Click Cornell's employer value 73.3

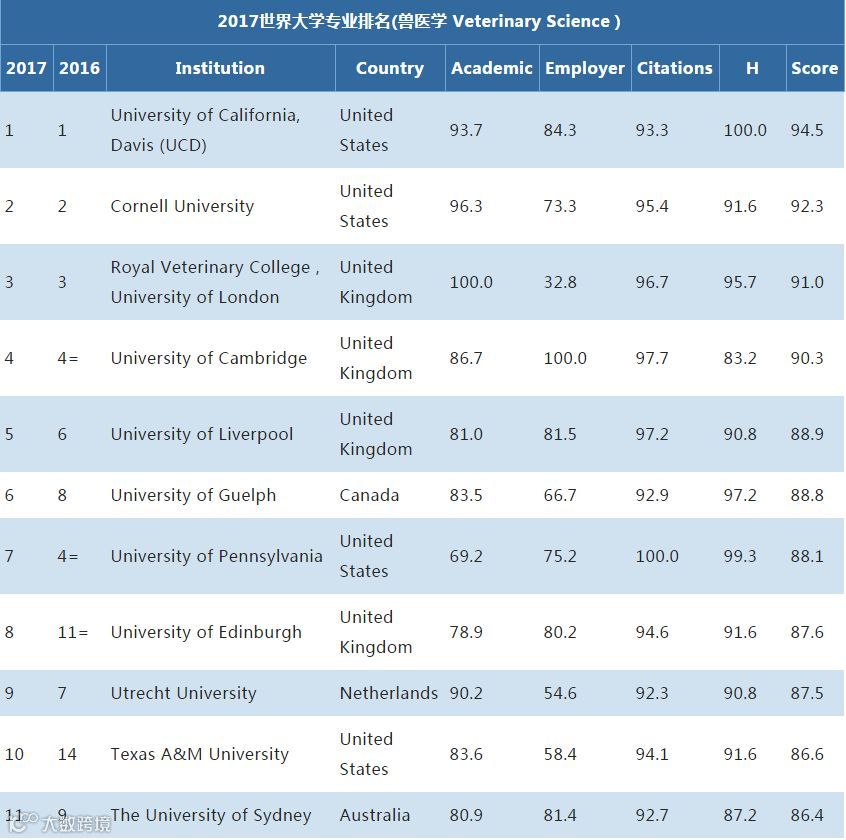560,206
